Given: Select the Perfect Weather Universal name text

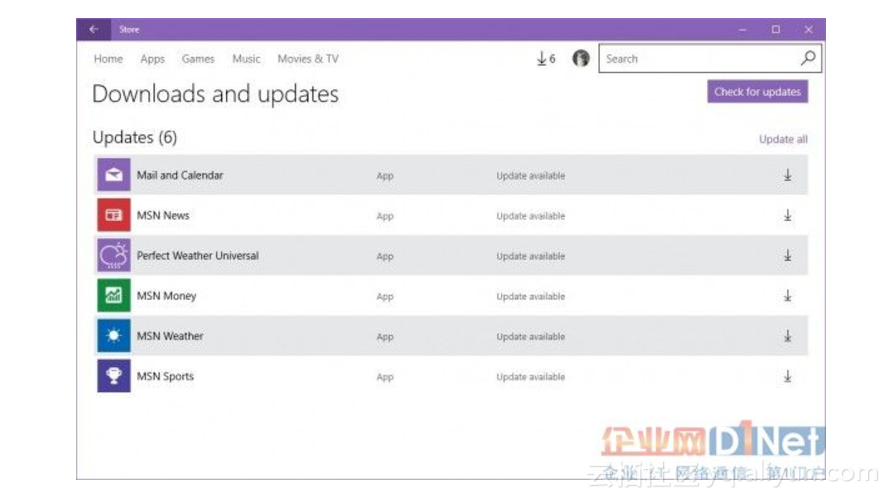Looking at the screenshot, I should 198,256.
